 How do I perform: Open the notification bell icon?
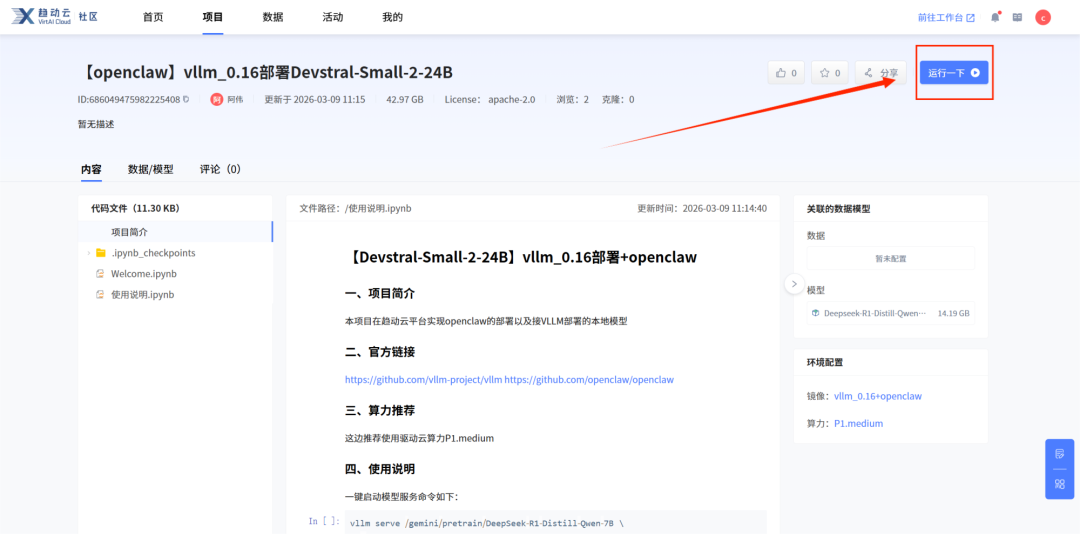pyautogui.click(x=995, y=17)
